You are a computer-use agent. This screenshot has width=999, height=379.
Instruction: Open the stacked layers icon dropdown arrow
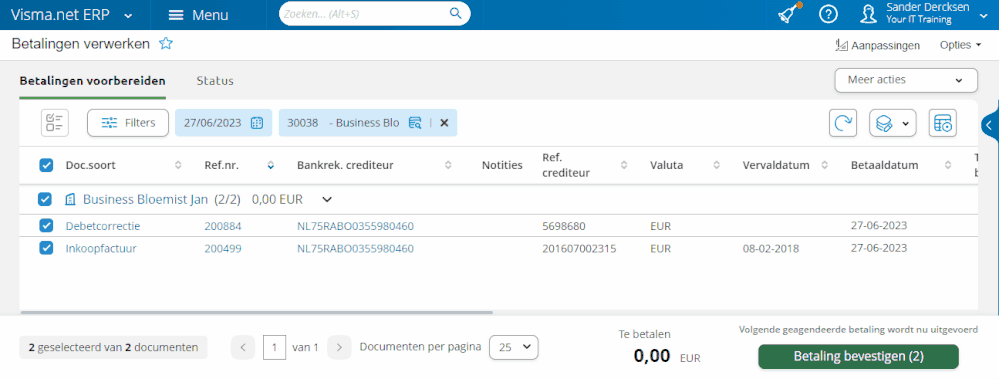(905, 124)
